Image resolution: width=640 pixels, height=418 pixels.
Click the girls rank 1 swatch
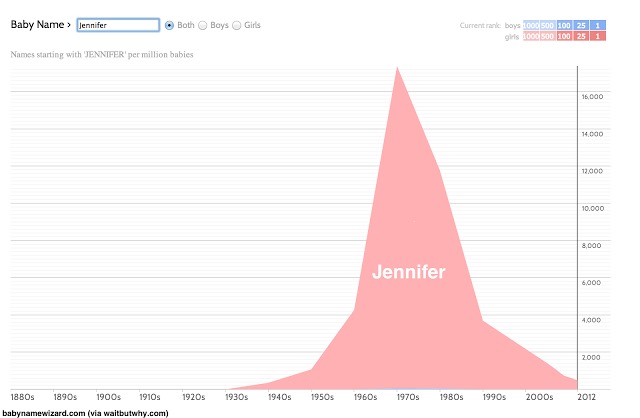tap(598, 36)
